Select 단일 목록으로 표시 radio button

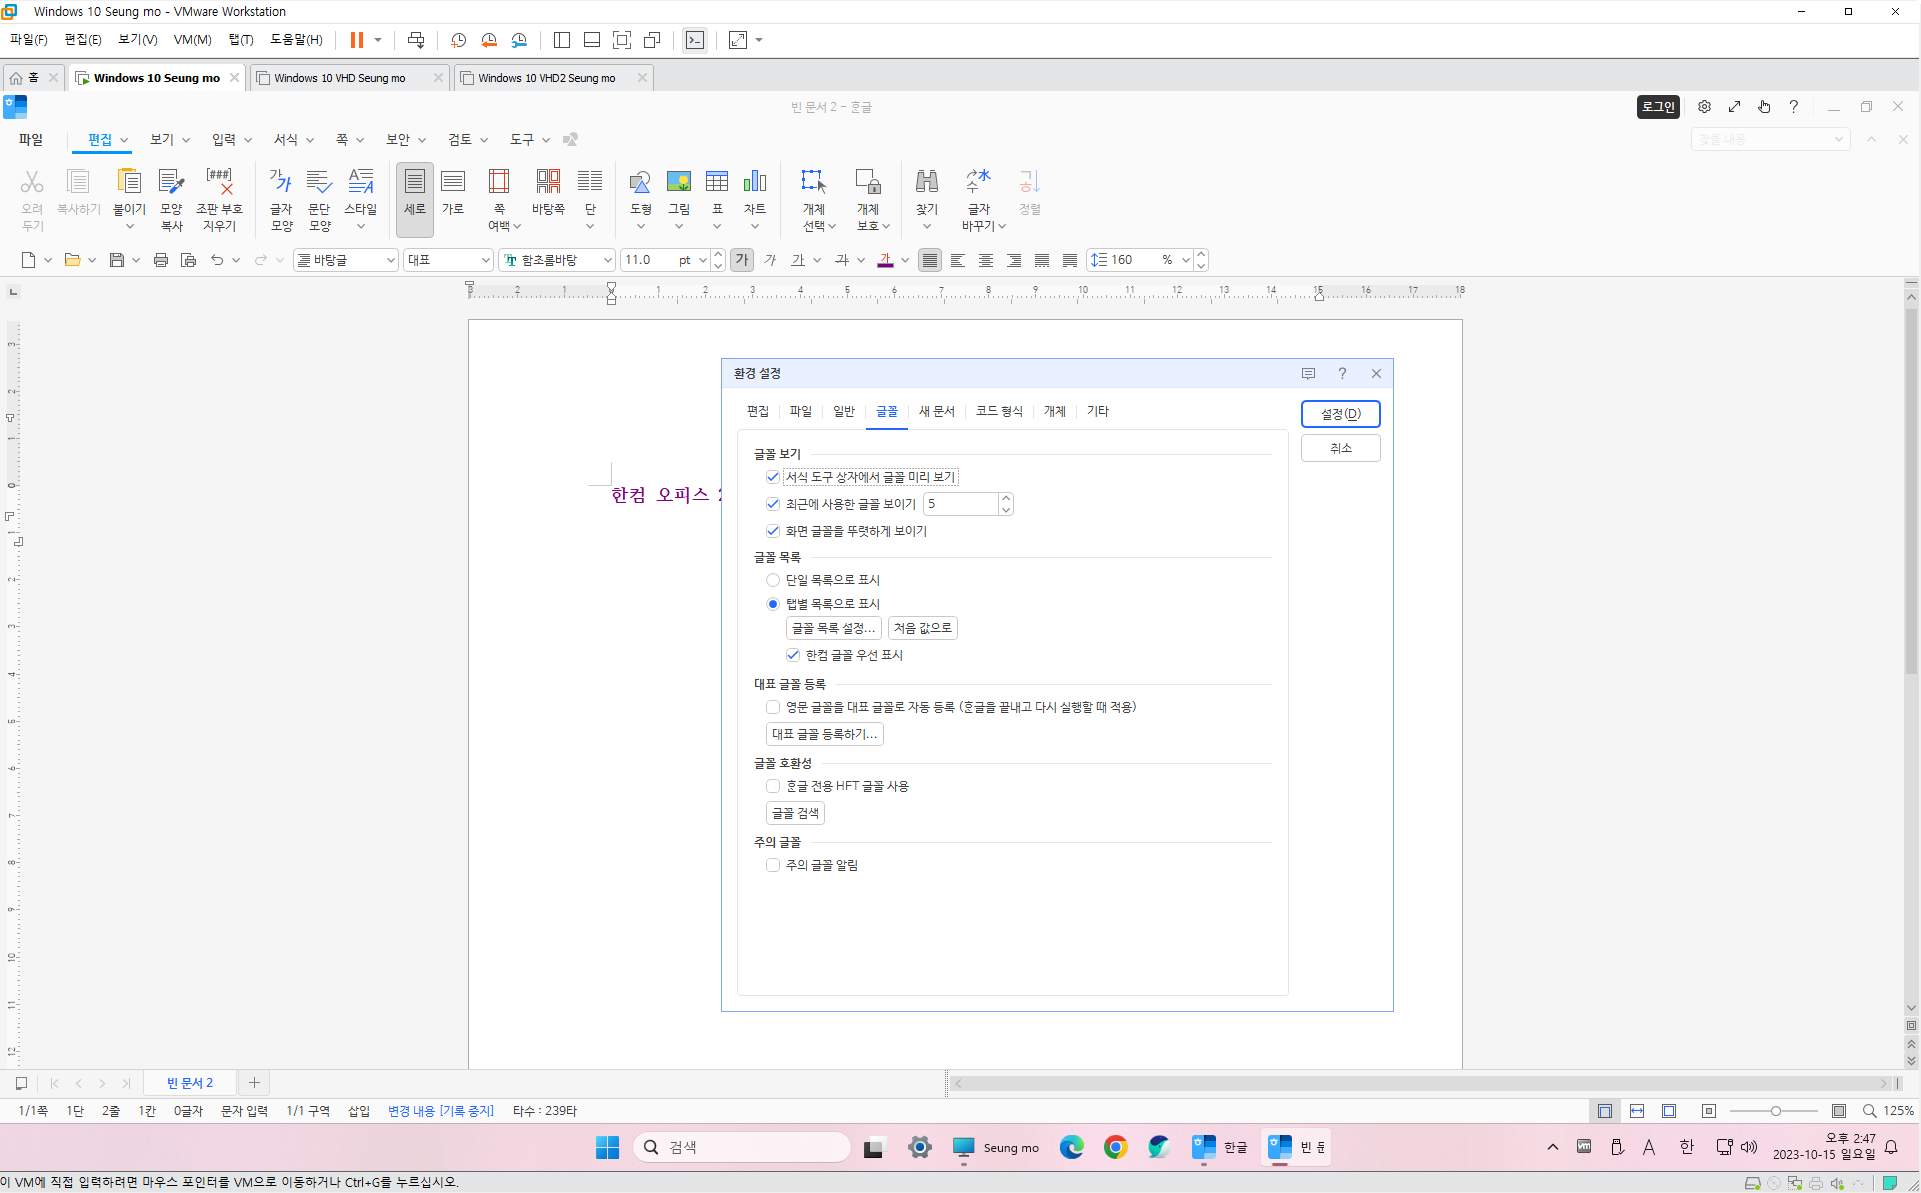[x=773, y=580]
